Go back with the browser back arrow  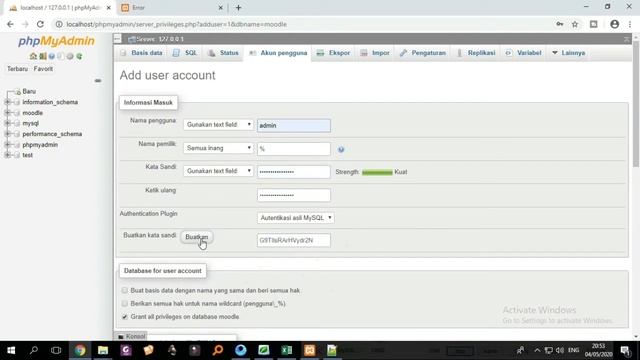(x=10, y=24)
